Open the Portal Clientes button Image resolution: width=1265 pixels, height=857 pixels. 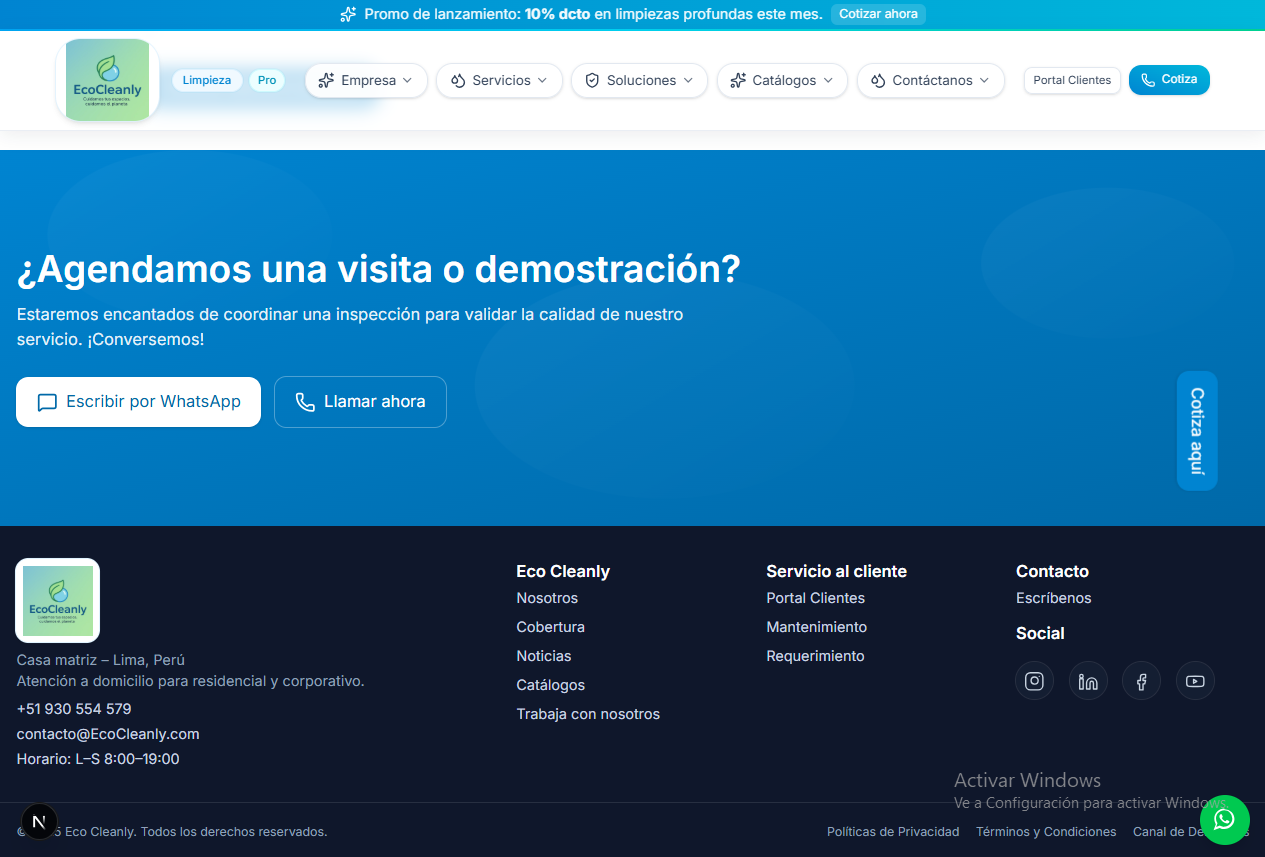pyautogui.click(x=1072, y=80)
